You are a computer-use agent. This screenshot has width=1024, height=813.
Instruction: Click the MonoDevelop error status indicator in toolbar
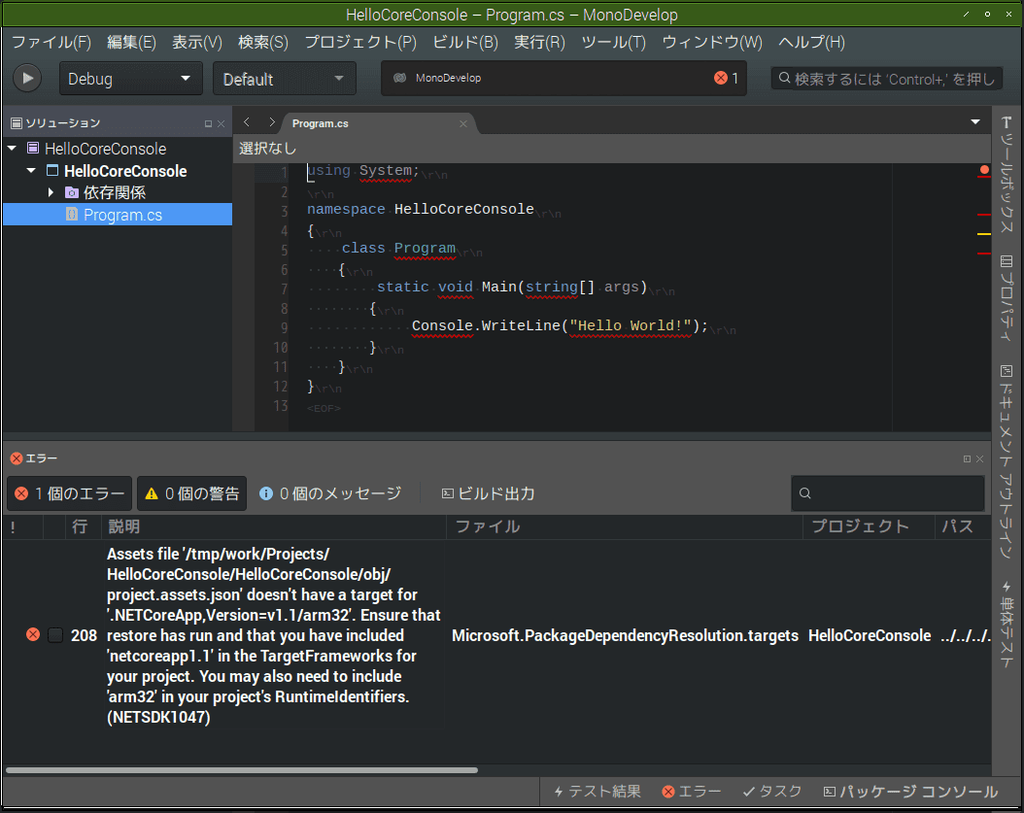click(720, 77)
